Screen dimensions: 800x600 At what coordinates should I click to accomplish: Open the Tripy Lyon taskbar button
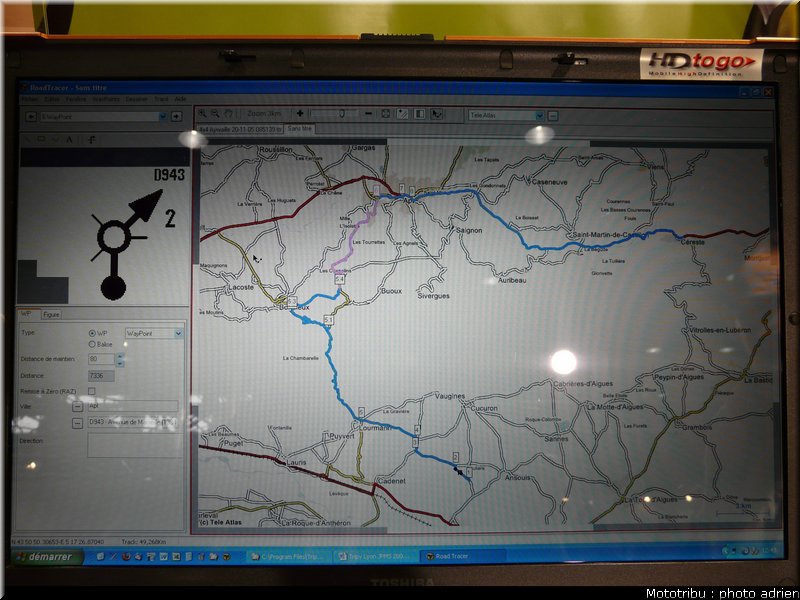(x=376, y=556)
